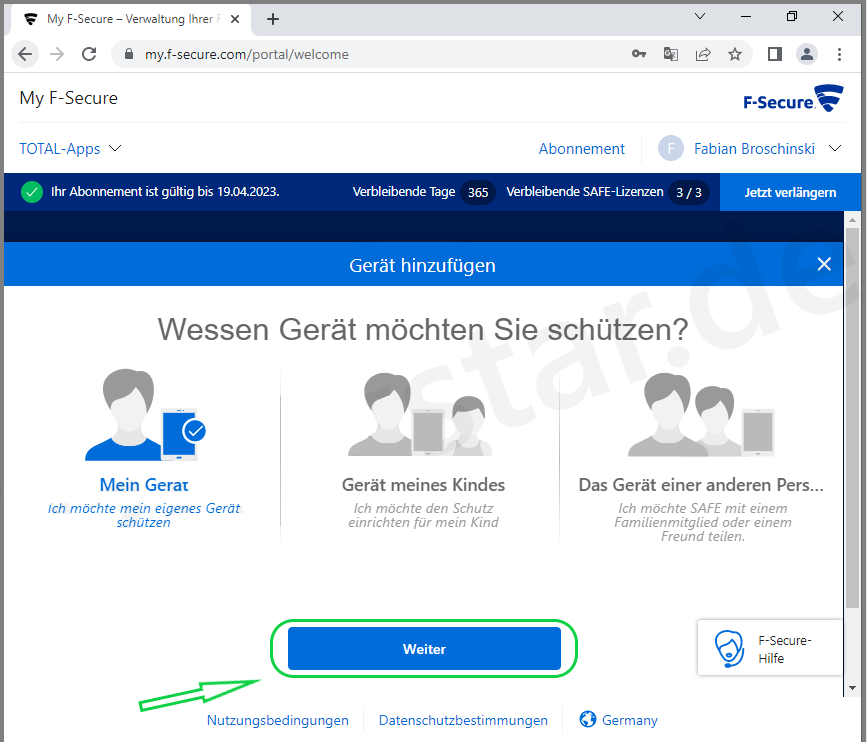Bookmark this page with the star icon
867x742 pixels.
pyautogui.click(x=734, y=54)
